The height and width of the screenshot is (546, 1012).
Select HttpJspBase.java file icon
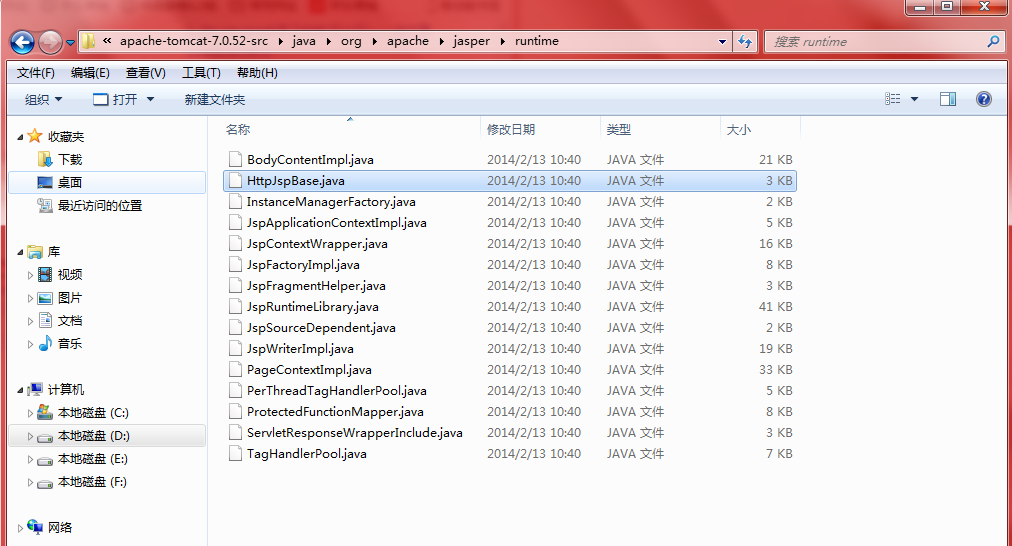click(x=236, y=181)
